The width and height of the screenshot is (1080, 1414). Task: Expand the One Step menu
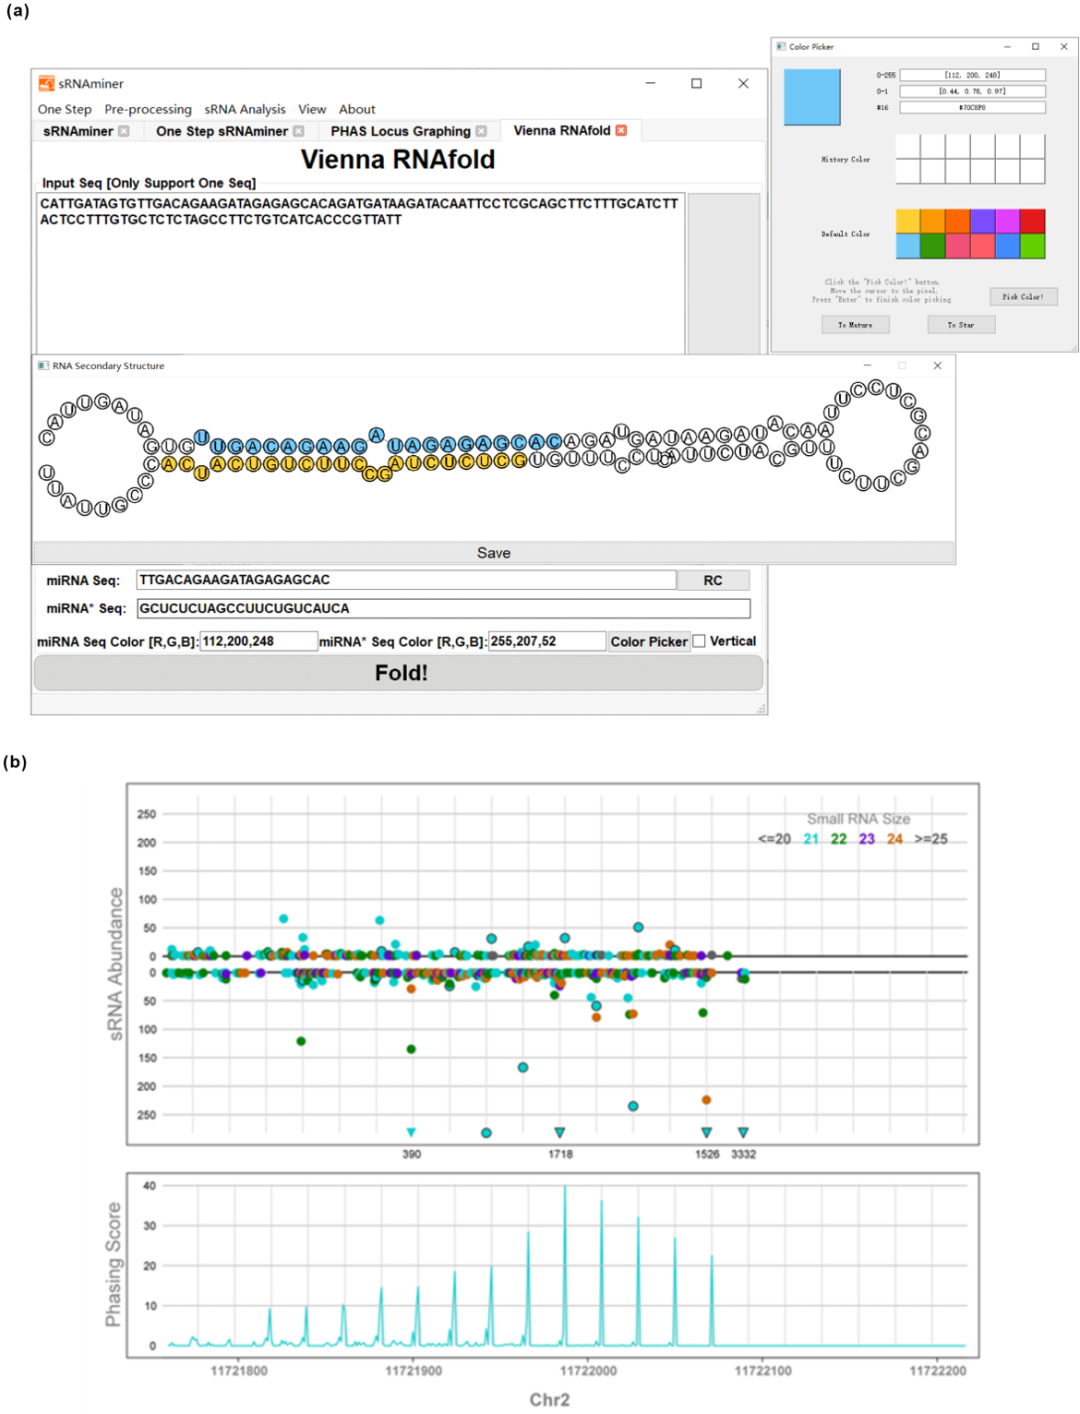point(64,109)
